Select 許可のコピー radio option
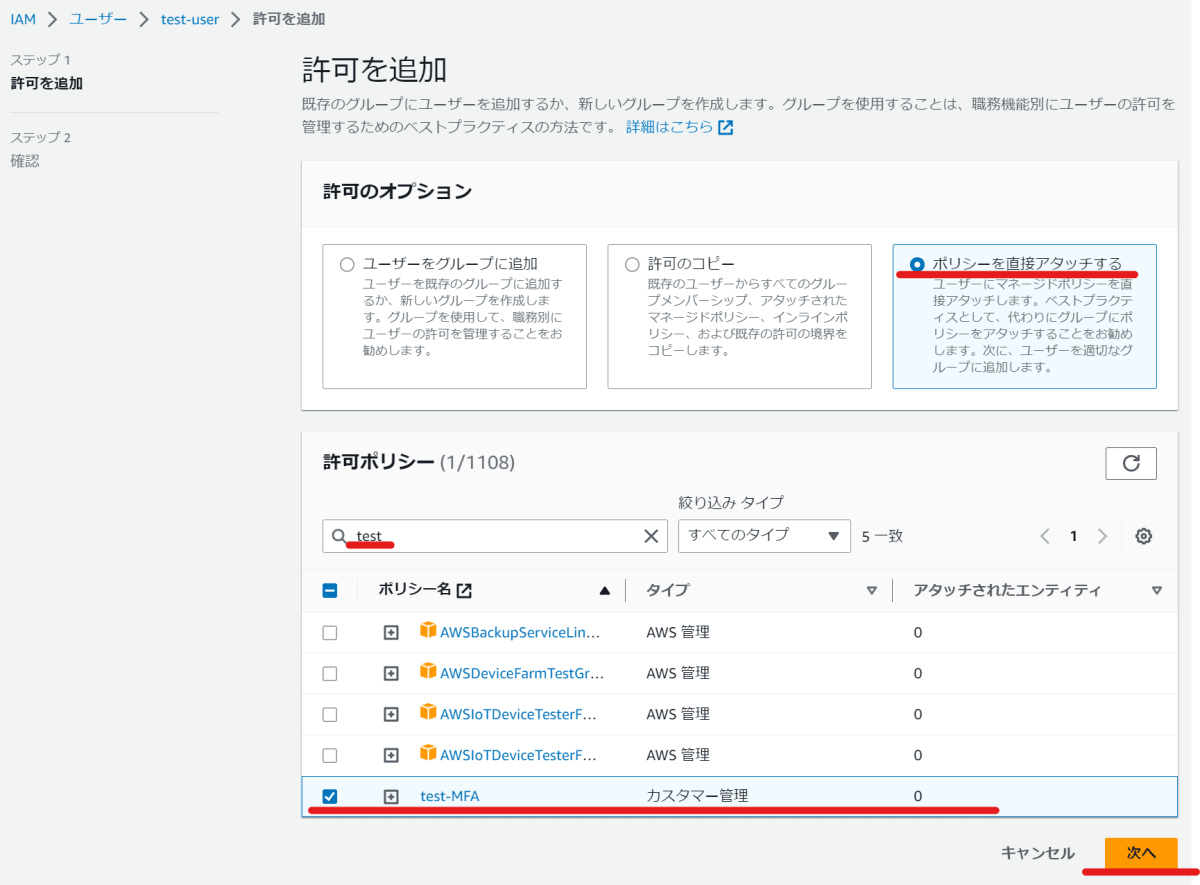 632,264
